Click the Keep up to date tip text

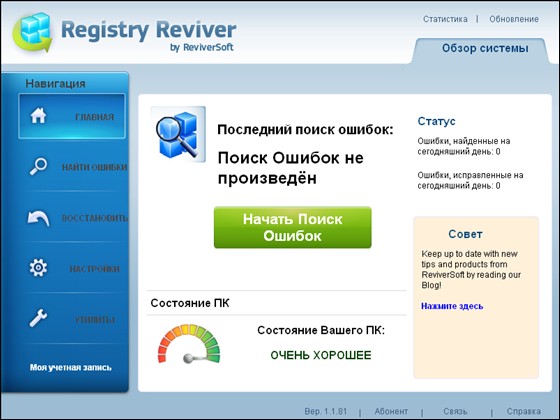coord(471,269)
